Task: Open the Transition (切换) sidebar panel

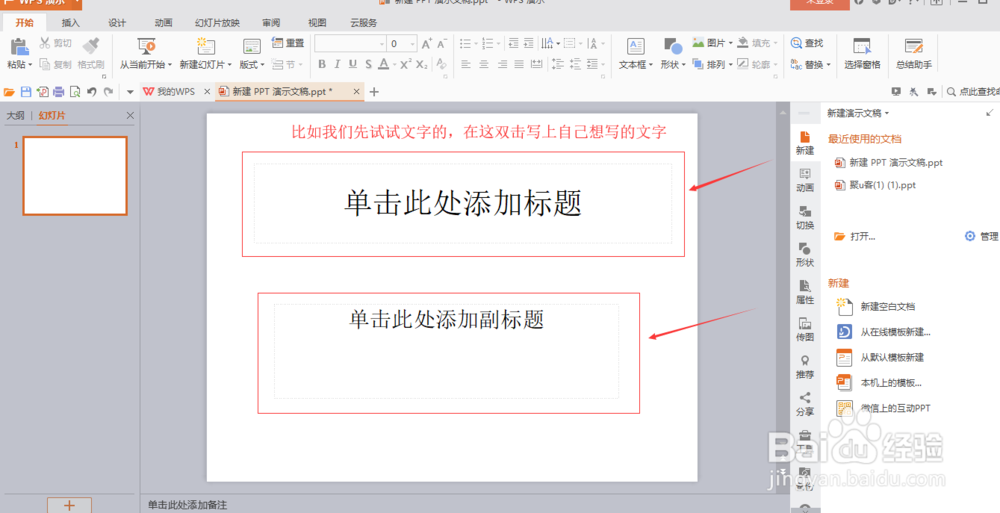Action: click(805, 218)
